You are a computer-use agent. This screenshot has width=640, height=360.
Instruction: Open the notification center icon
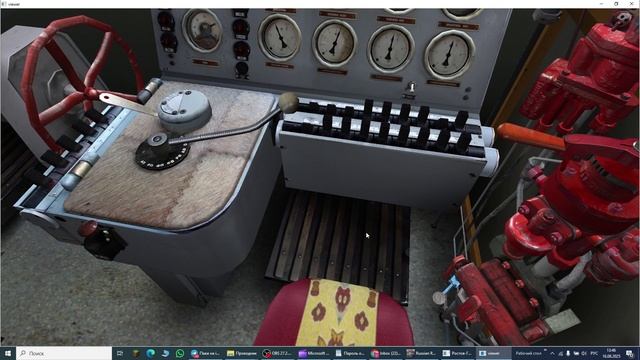[630, 353]
